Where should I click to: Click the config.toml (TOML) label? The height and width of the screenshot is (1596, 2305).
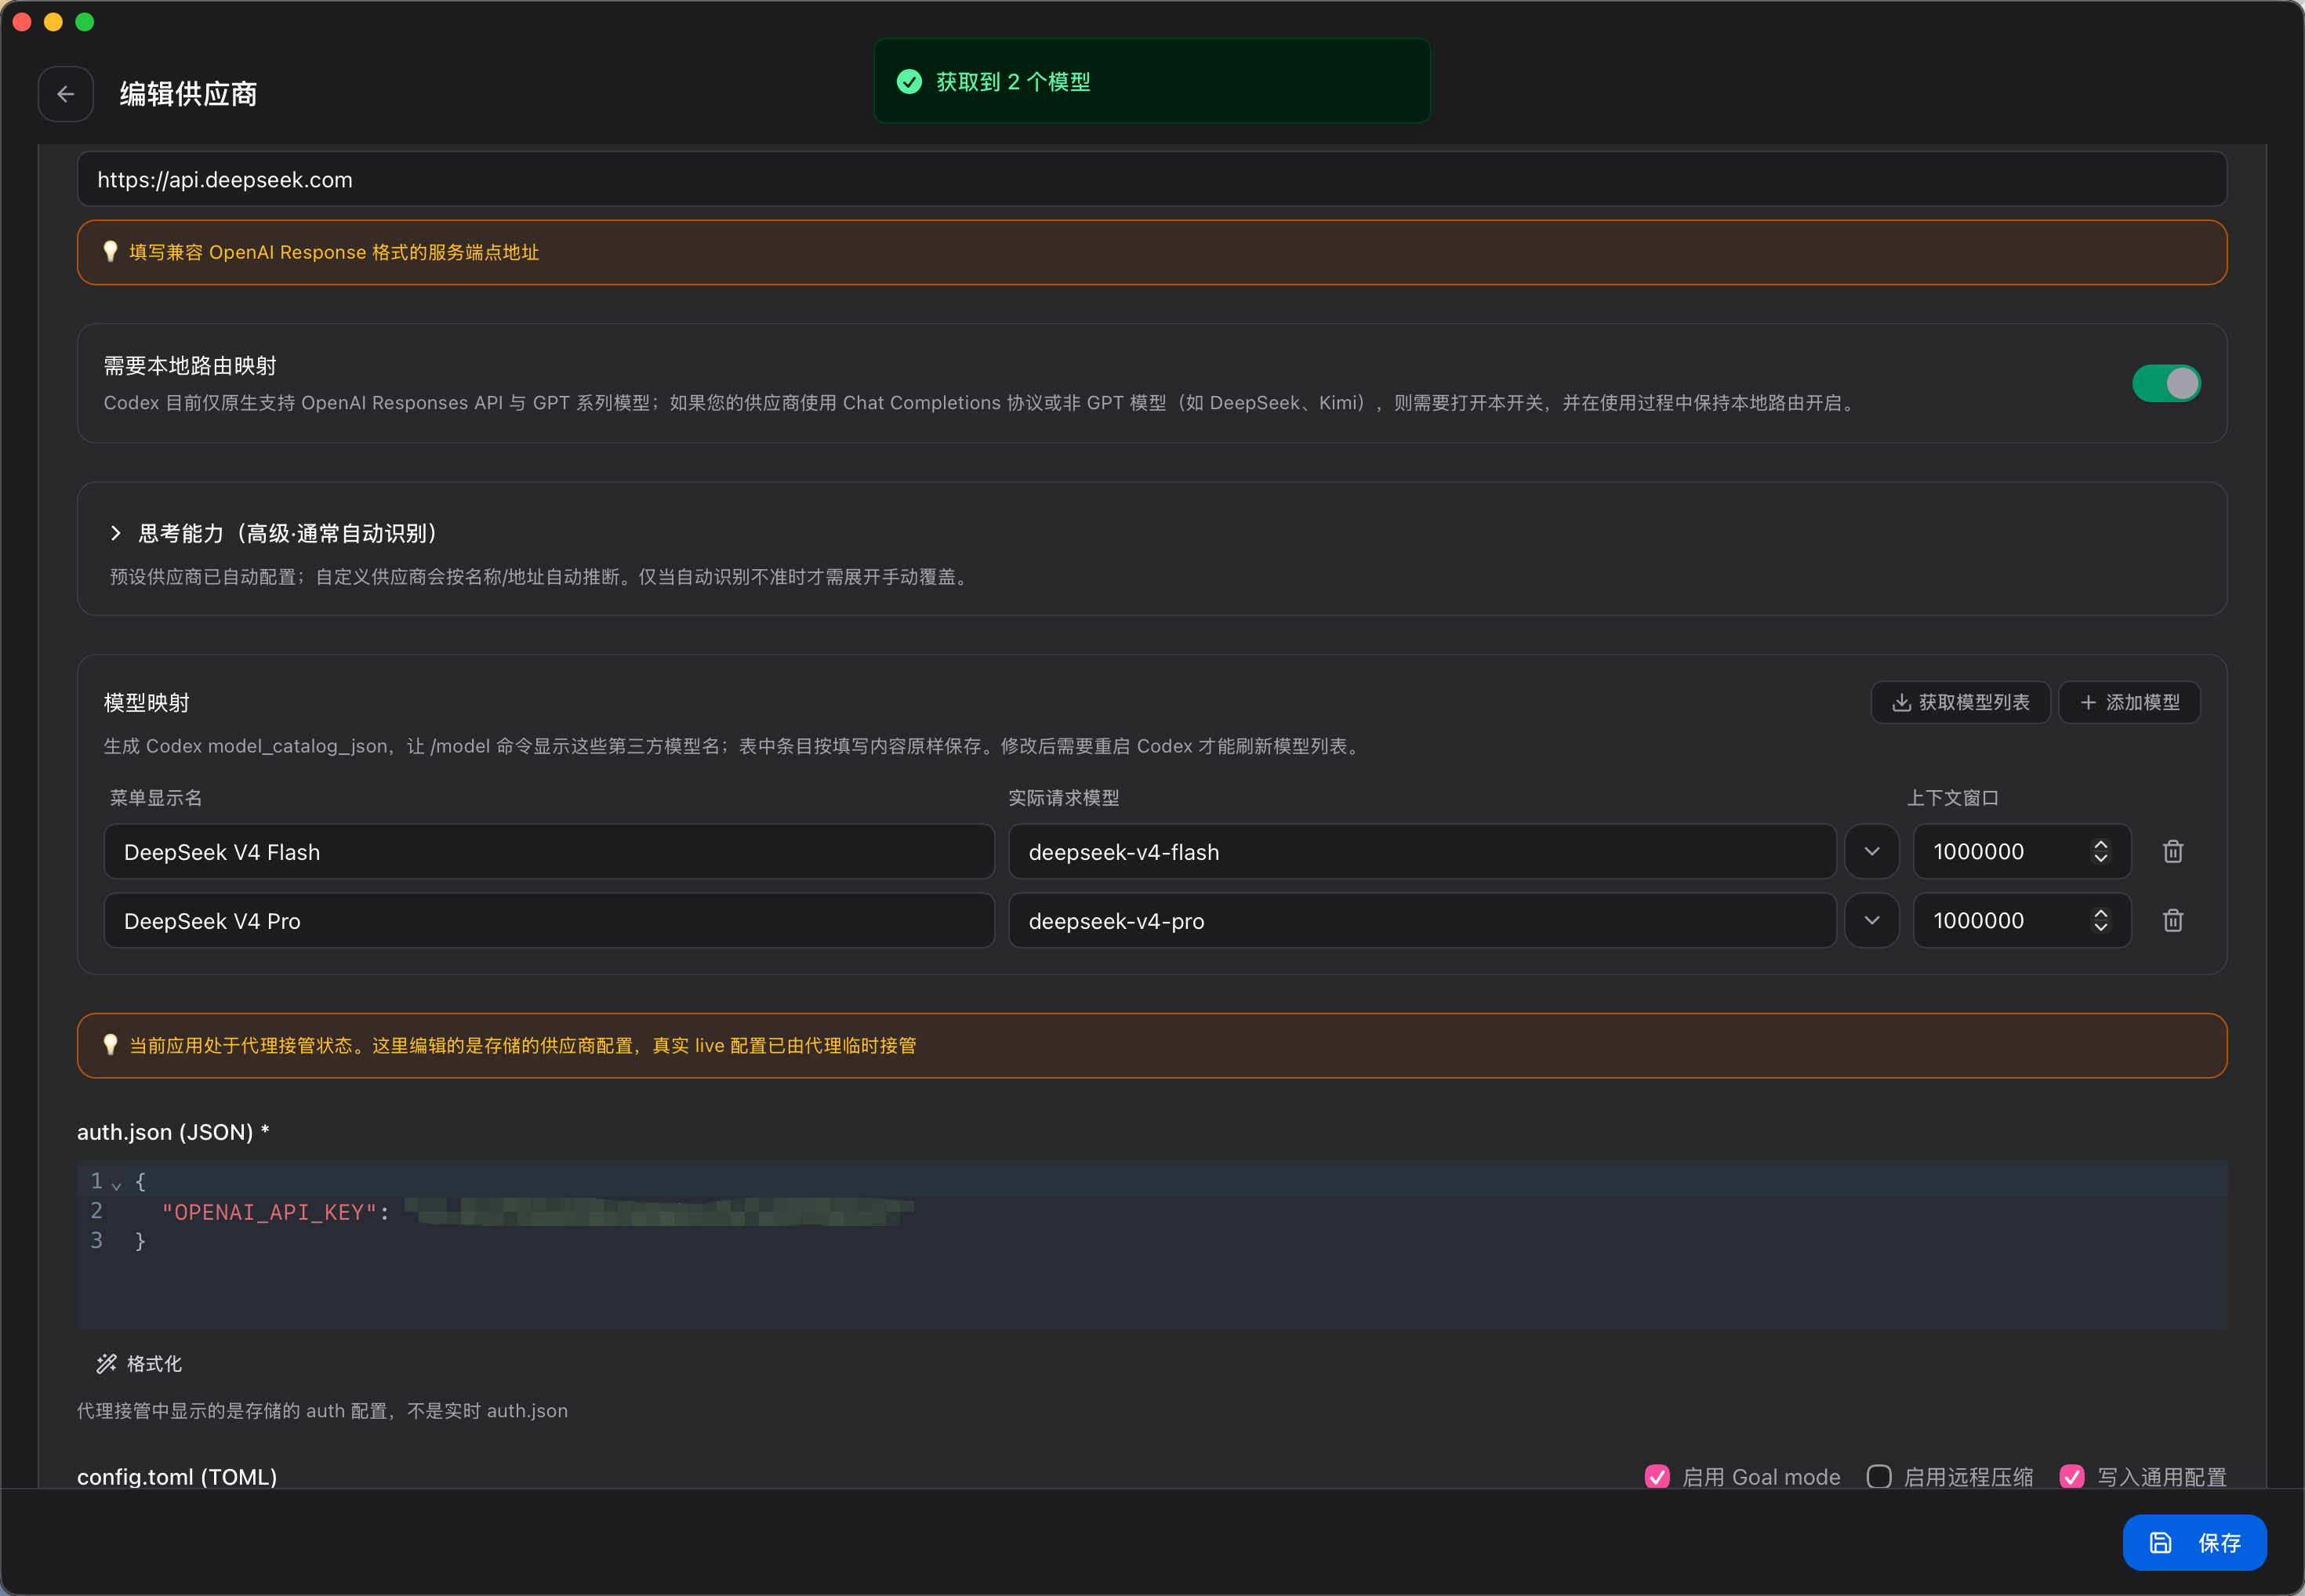177,1477
